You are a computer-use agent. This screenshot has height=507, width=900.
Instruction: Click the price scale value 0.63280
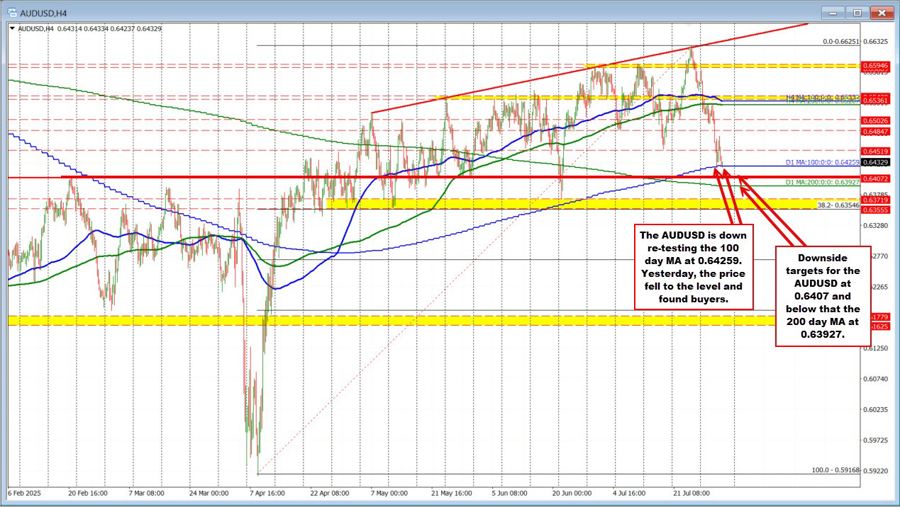point(878,226)
